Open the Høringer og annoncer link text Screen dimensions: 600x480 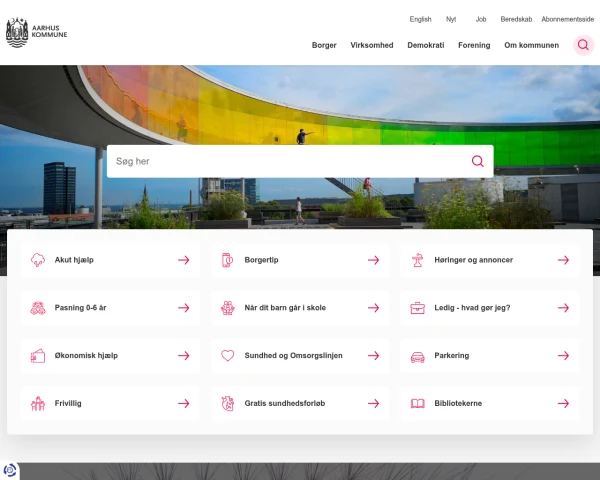(473, 260)
